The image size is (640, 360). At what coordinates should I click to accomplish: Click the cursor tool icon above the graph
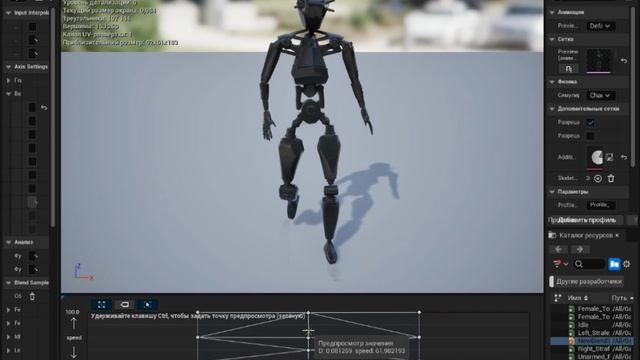[x=148, y=304]
